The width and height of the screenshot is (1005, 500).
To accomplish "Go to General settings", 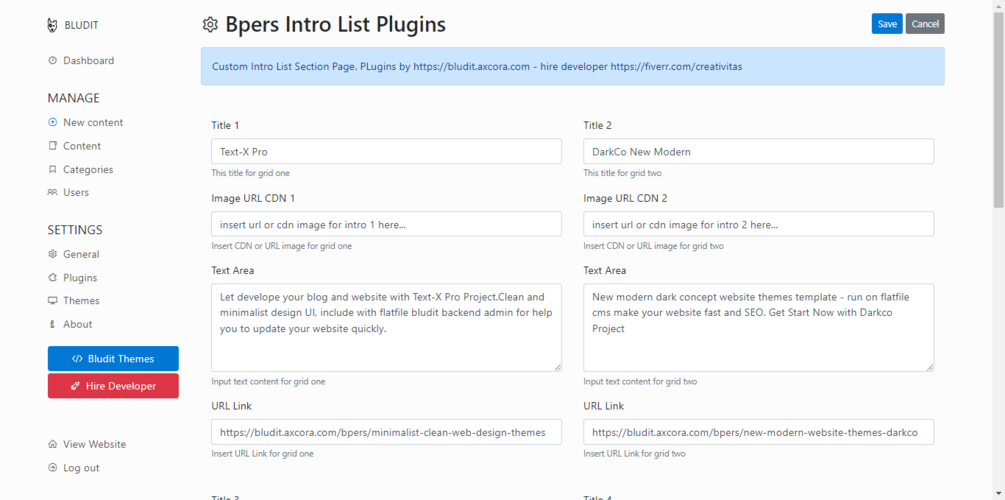I will (x=81, y=255).
